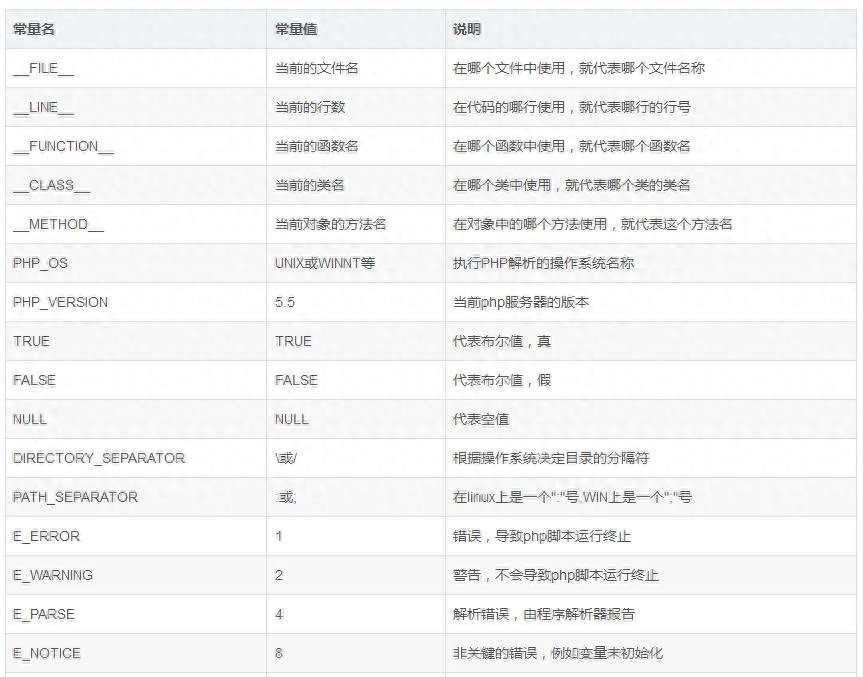Click the E_NOTICE value 8

coord(279,653)
